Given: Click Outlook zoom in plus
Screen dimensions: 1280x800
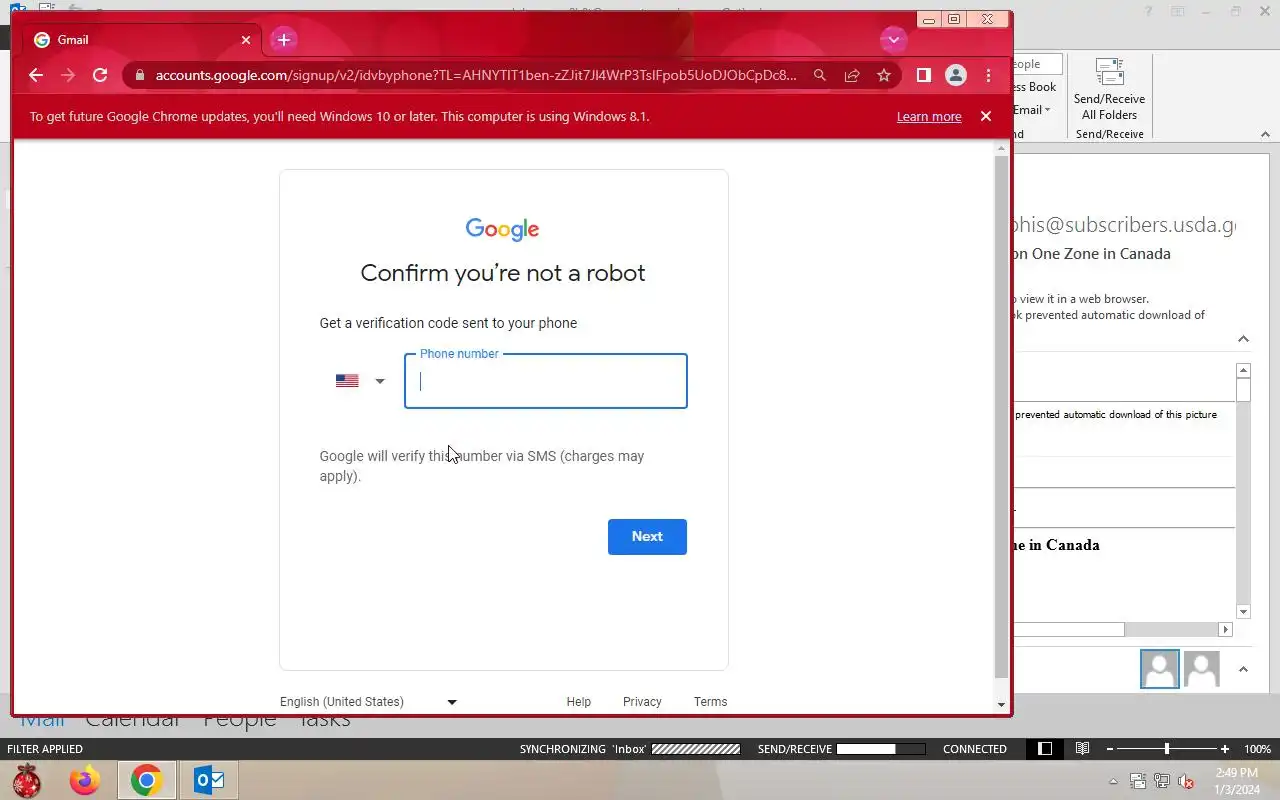Looking at the screenshot, I should click(x=1225, y=749).
